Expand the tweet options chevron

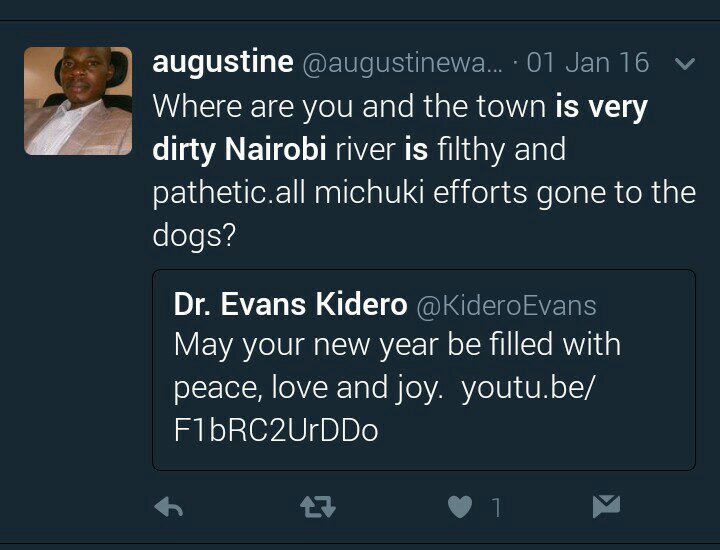coord(685,64)
